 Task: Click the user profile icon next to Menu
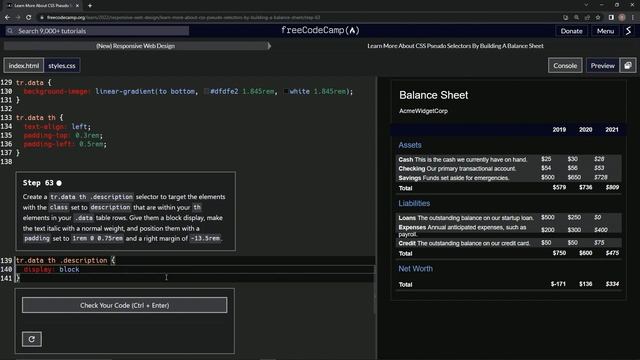click(x=629, y=31)
